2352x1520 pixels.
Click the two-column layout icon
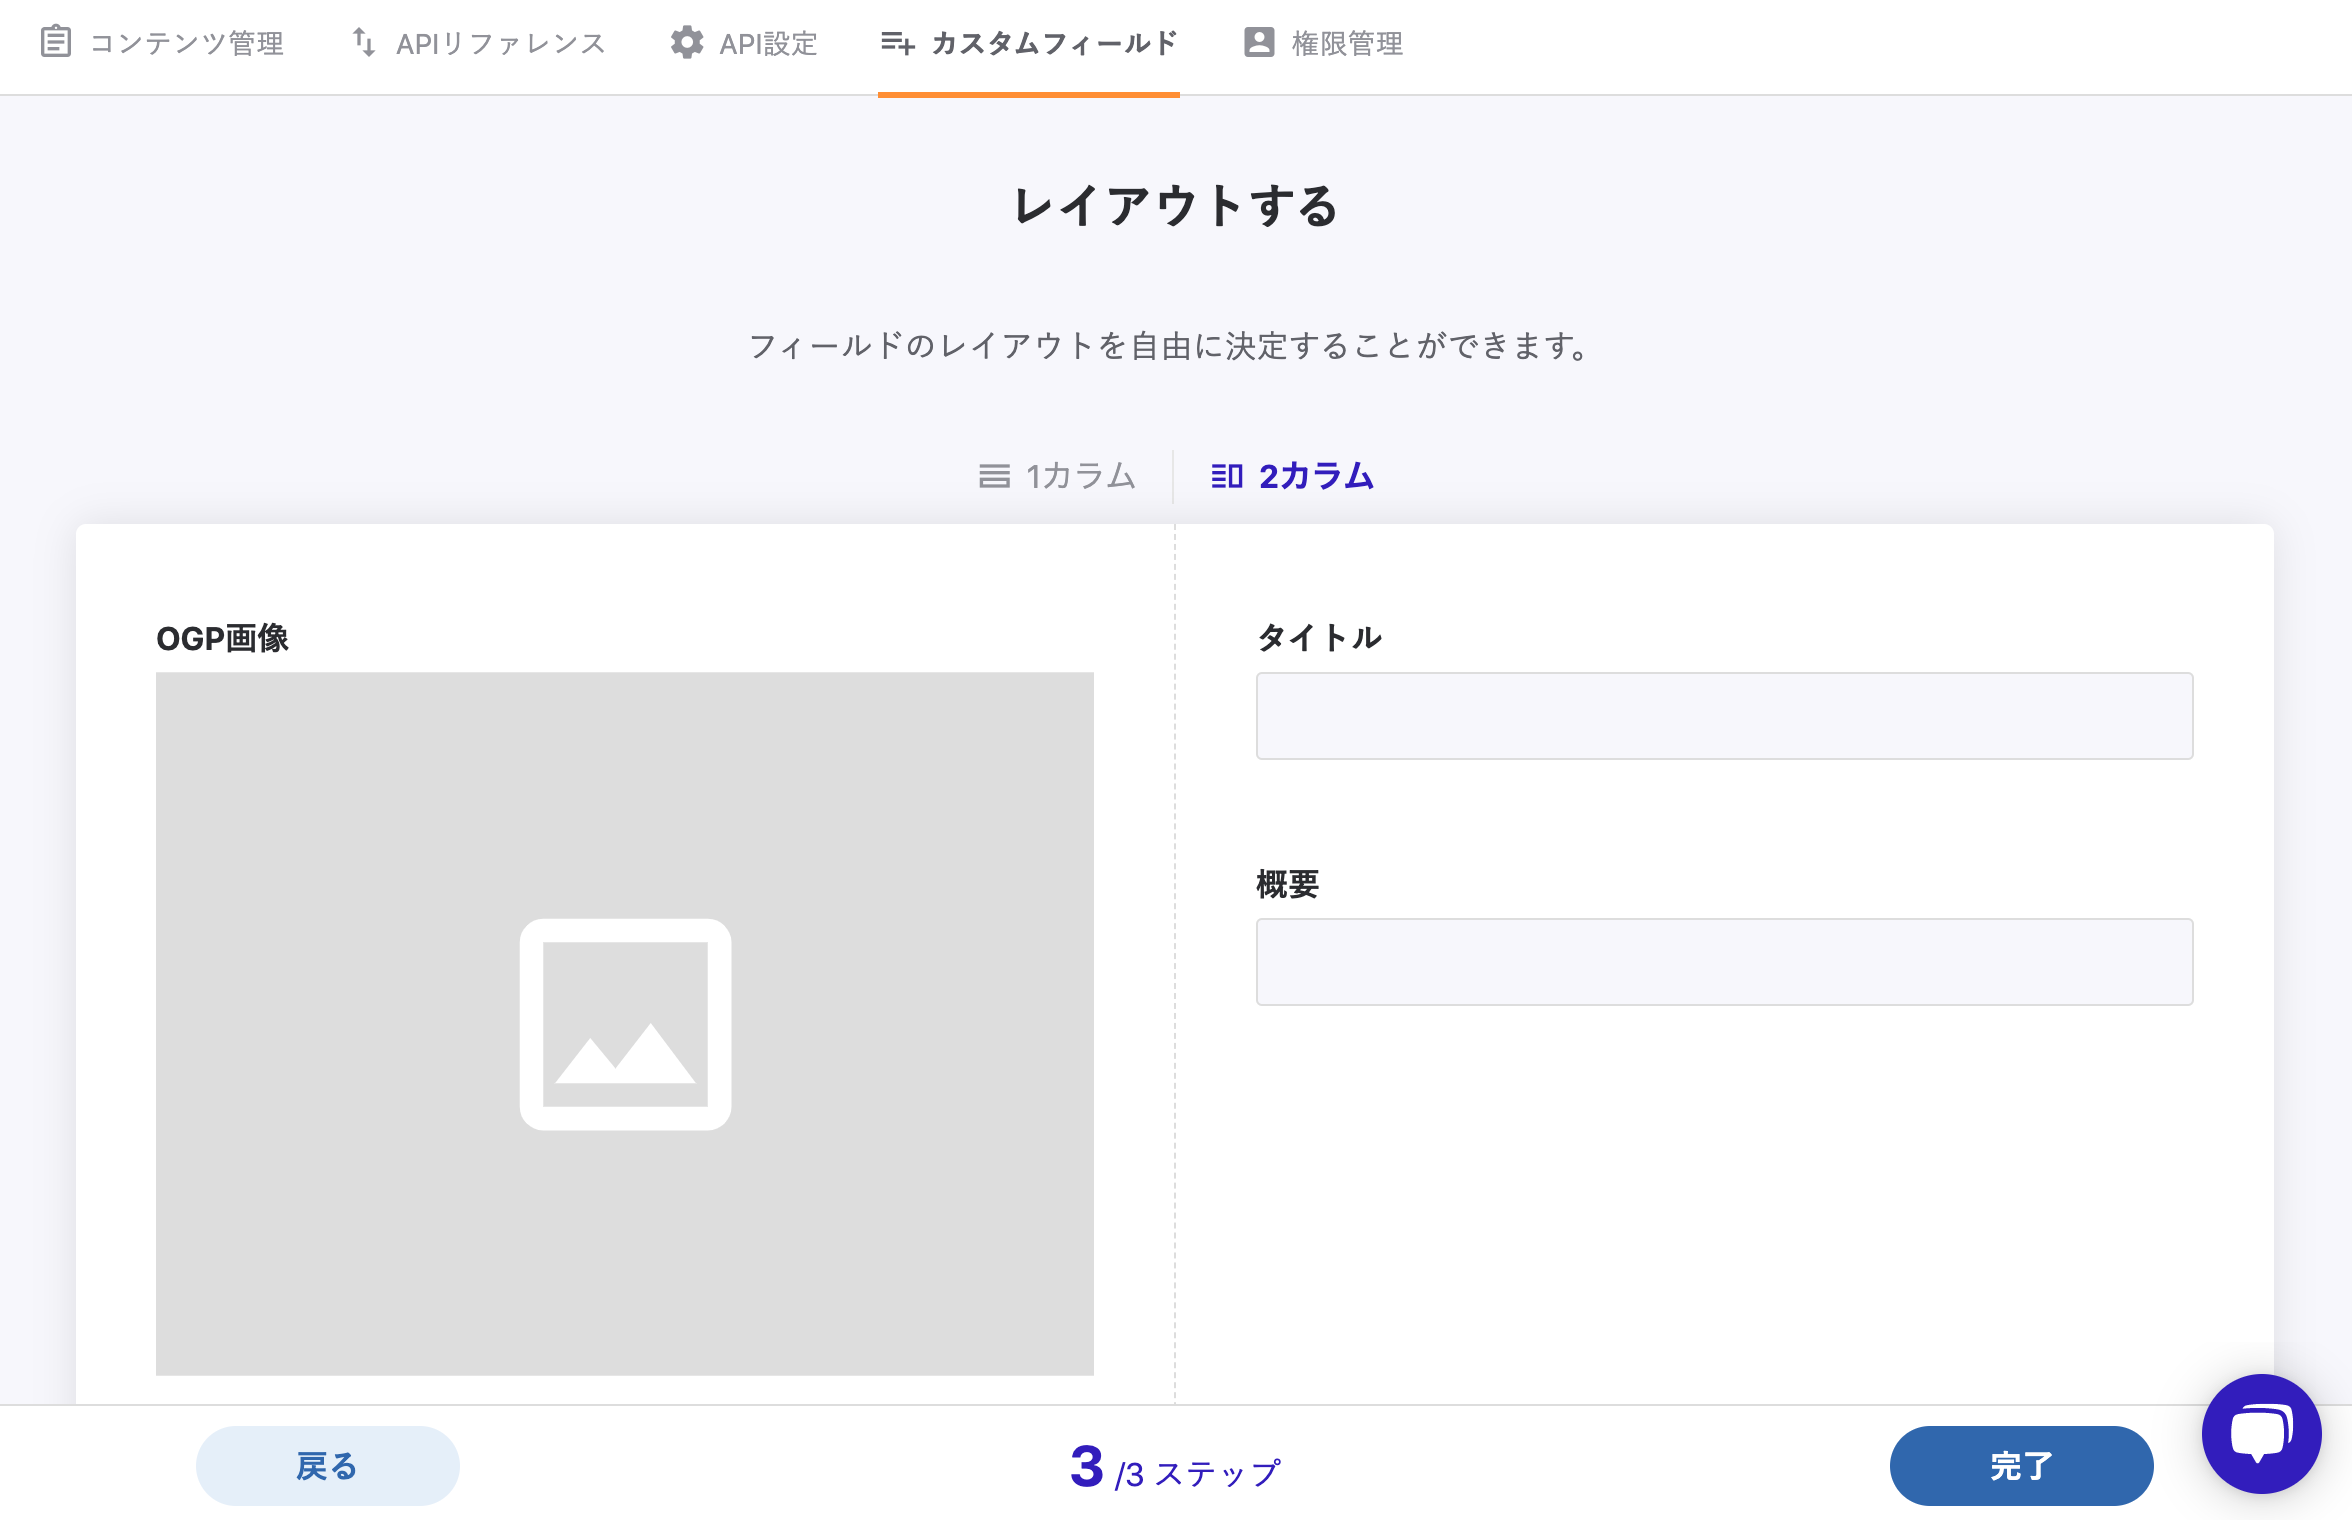1227,476
